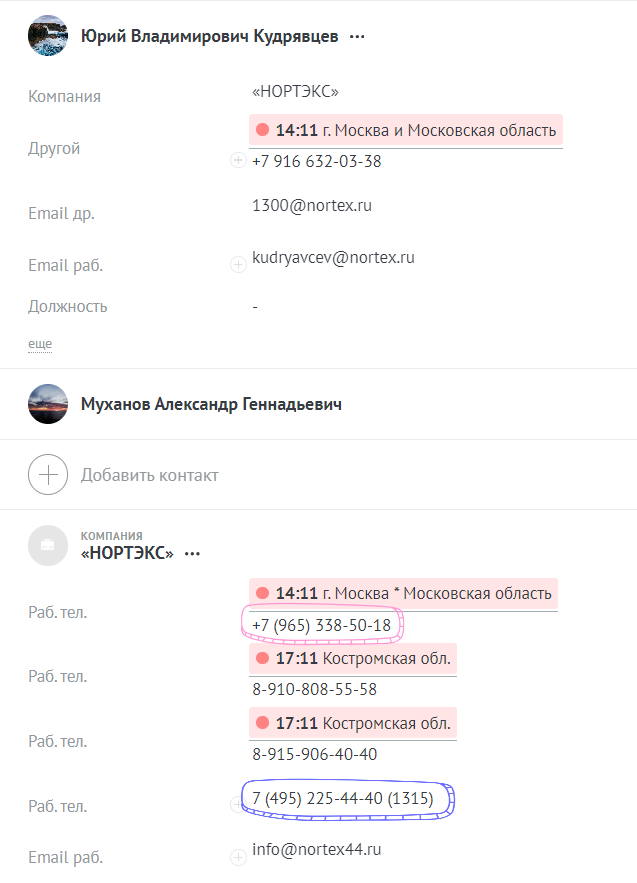Image resolution: width=637 pixels, height=883 pixels.
Task: Open options menu next to Кудрявцев name
Action: click(357, 37)
